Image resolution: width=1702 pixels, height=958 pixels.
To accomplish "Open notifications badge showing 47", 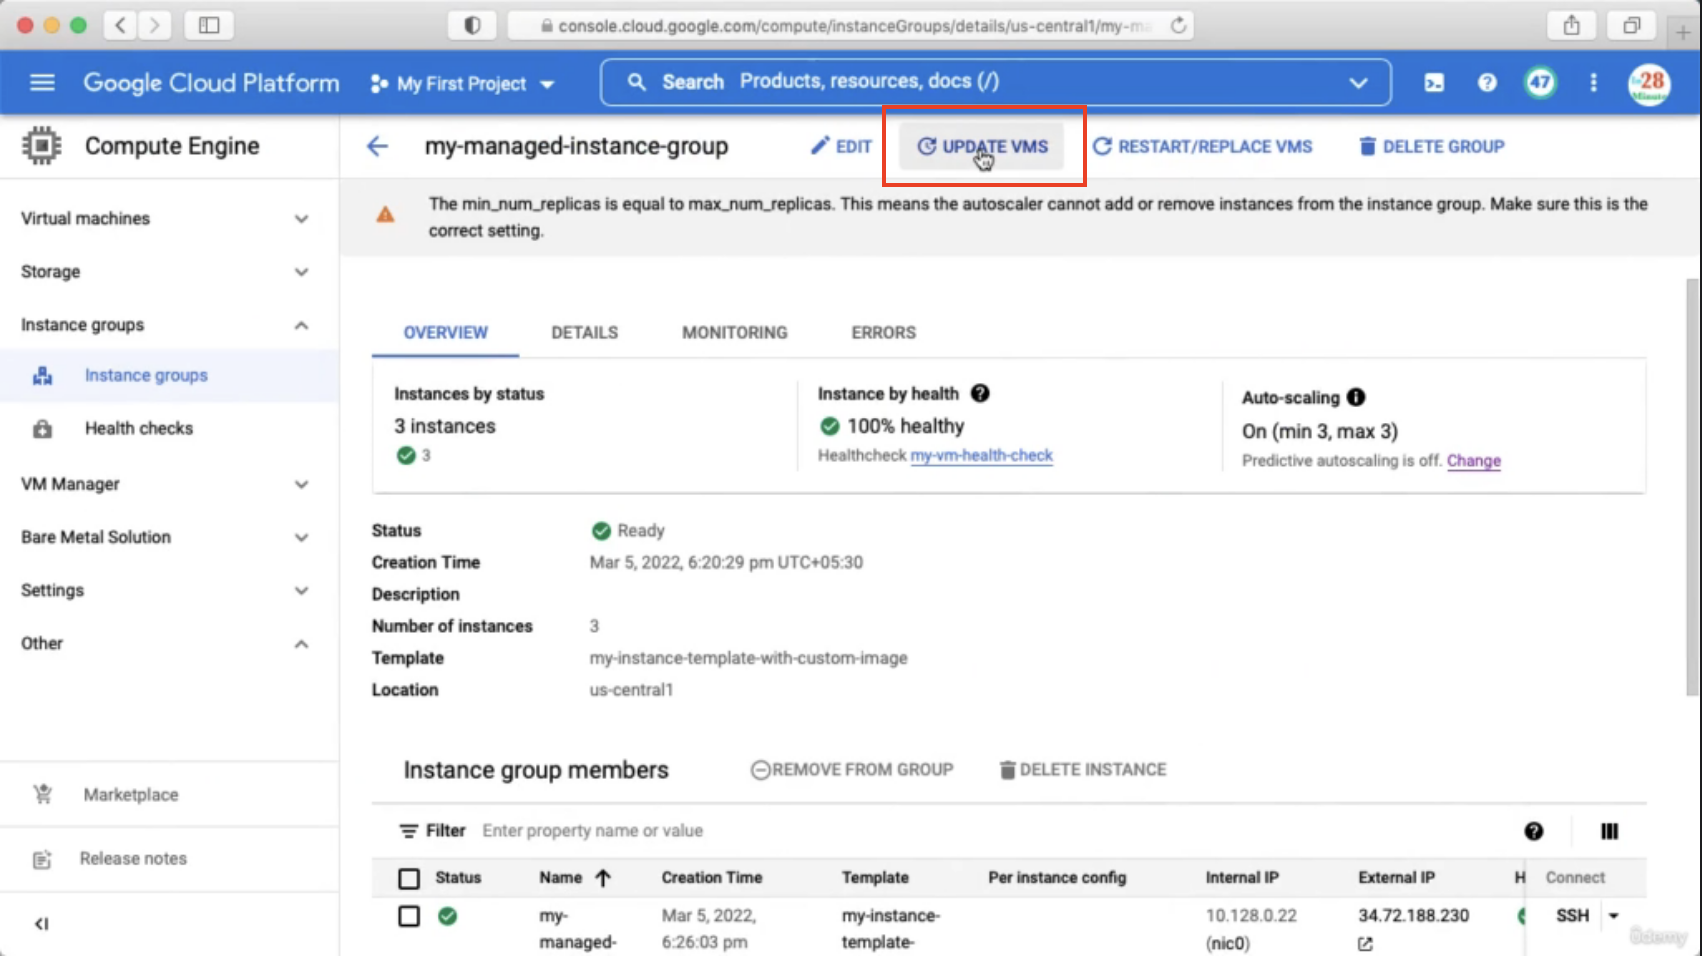I will [x=1540, y=83].
